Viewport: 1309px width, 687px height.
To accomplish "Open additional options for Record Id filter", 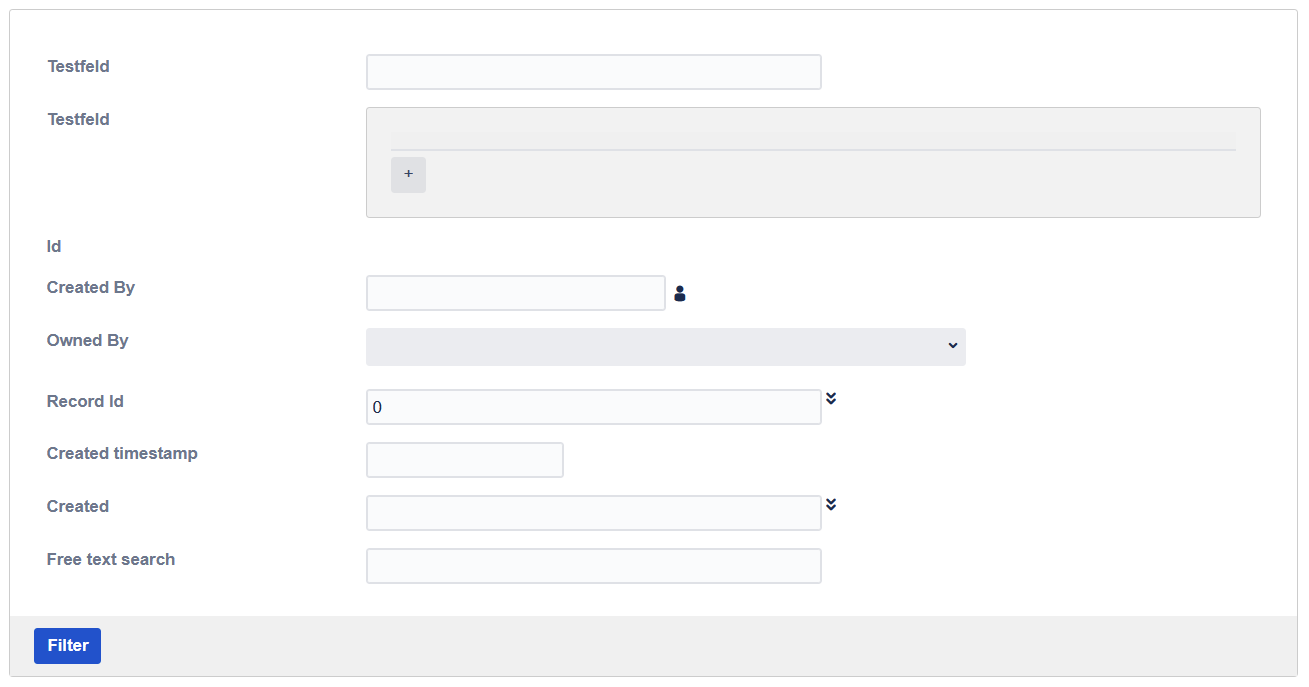I will tap(831, 398).
